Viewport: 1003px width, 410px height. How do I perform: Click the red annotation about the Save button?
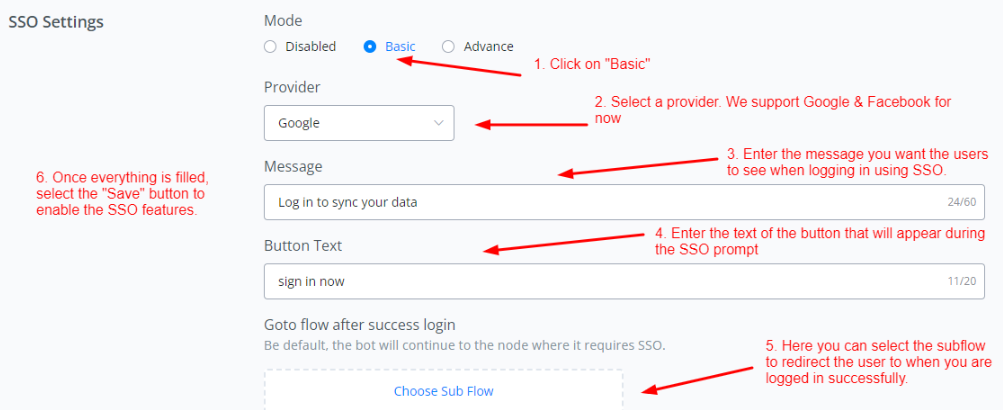coord(122,194)
